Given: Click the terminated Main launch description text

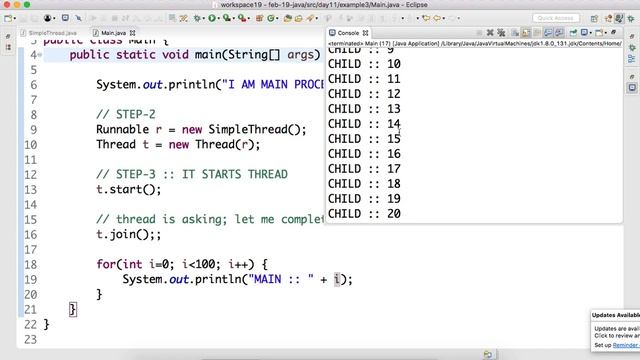Looking at the screenshot, I should [475, 43].
